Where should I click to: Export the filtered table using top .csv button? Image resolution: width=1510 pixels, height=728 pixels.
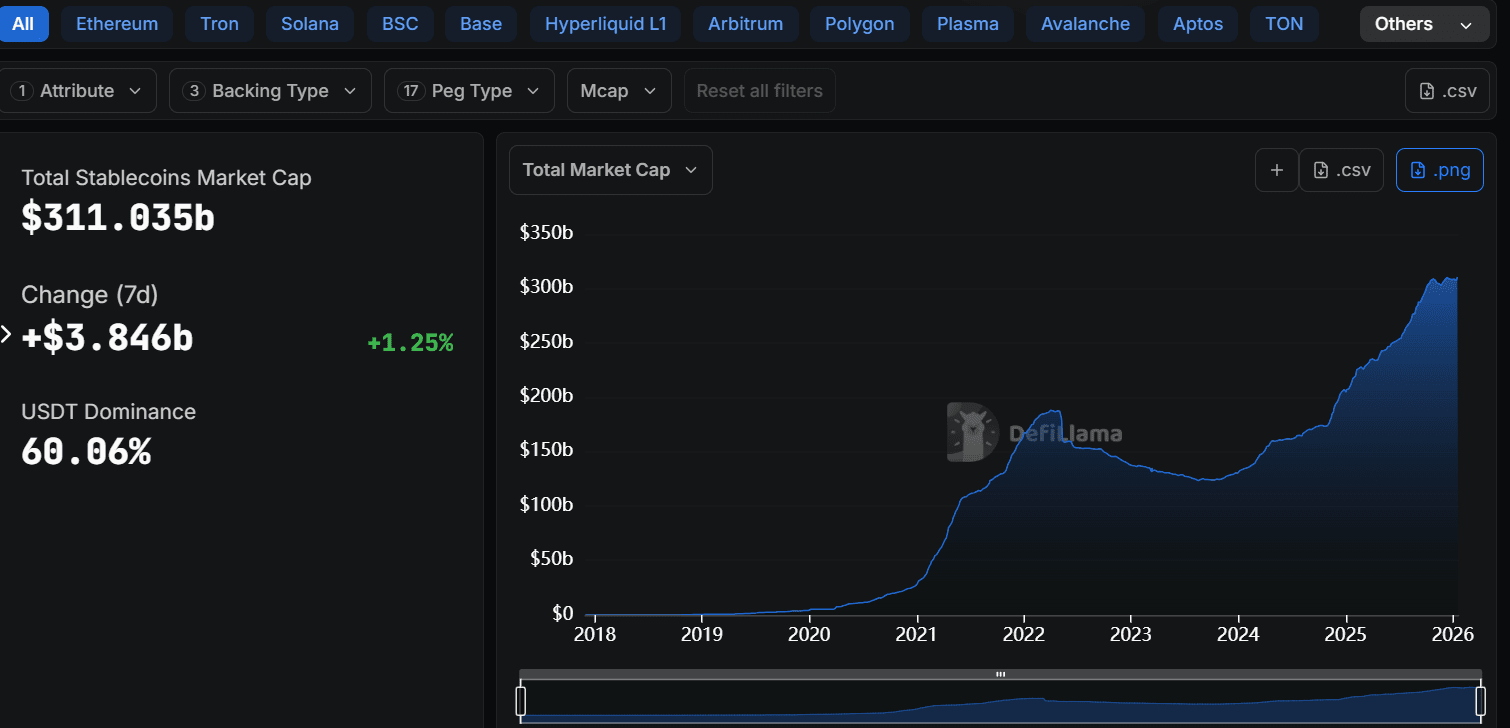click(x=1448, y=91)
